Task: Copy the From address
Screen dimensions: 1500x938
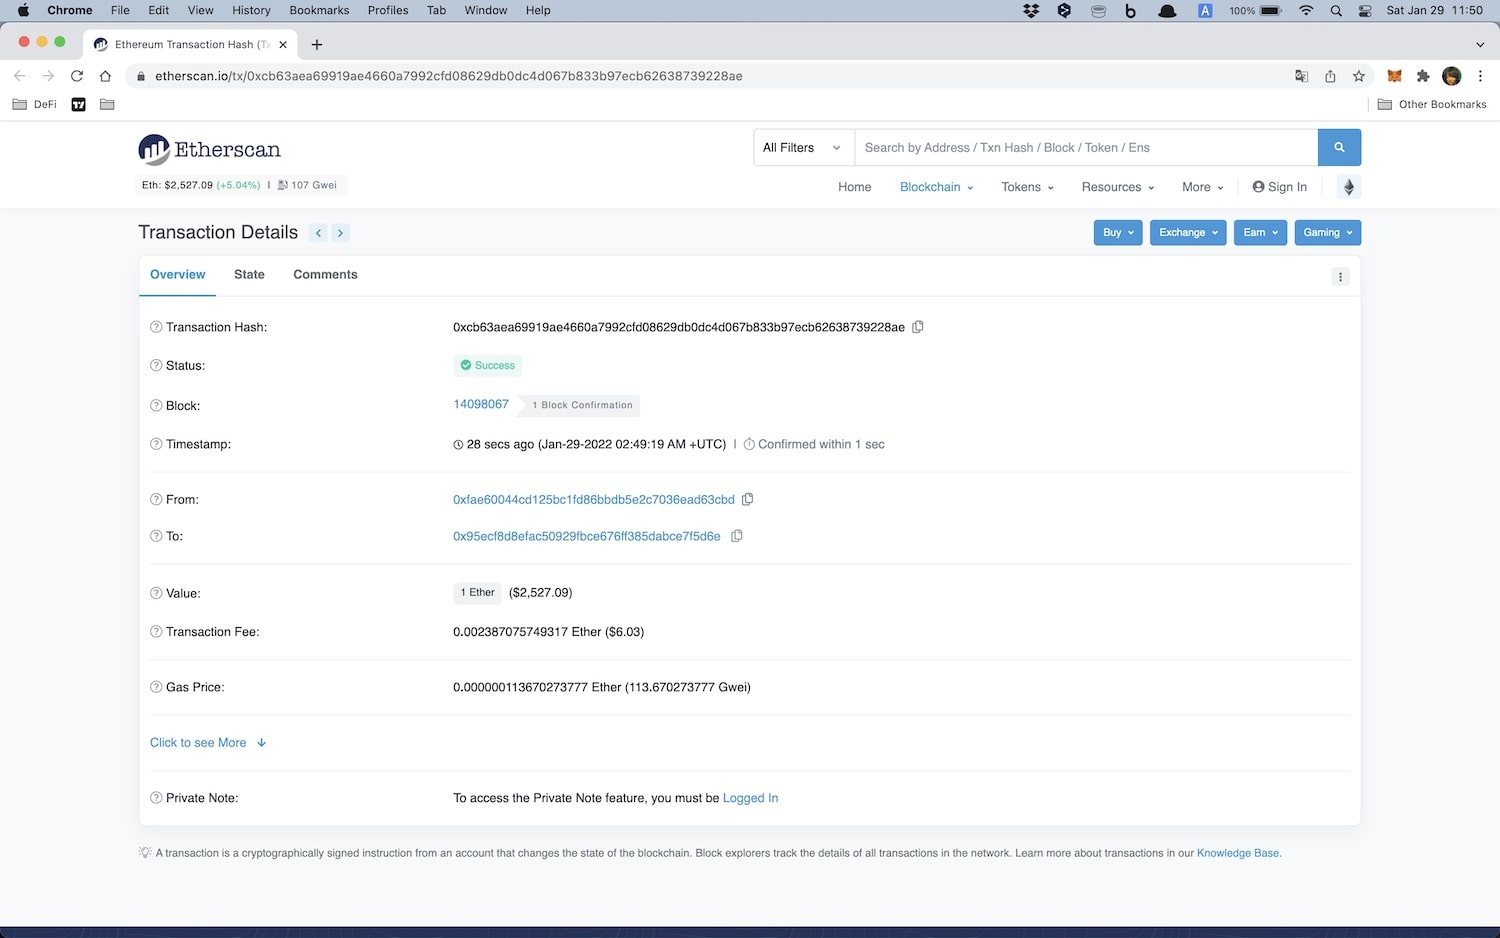Action: 747,499
